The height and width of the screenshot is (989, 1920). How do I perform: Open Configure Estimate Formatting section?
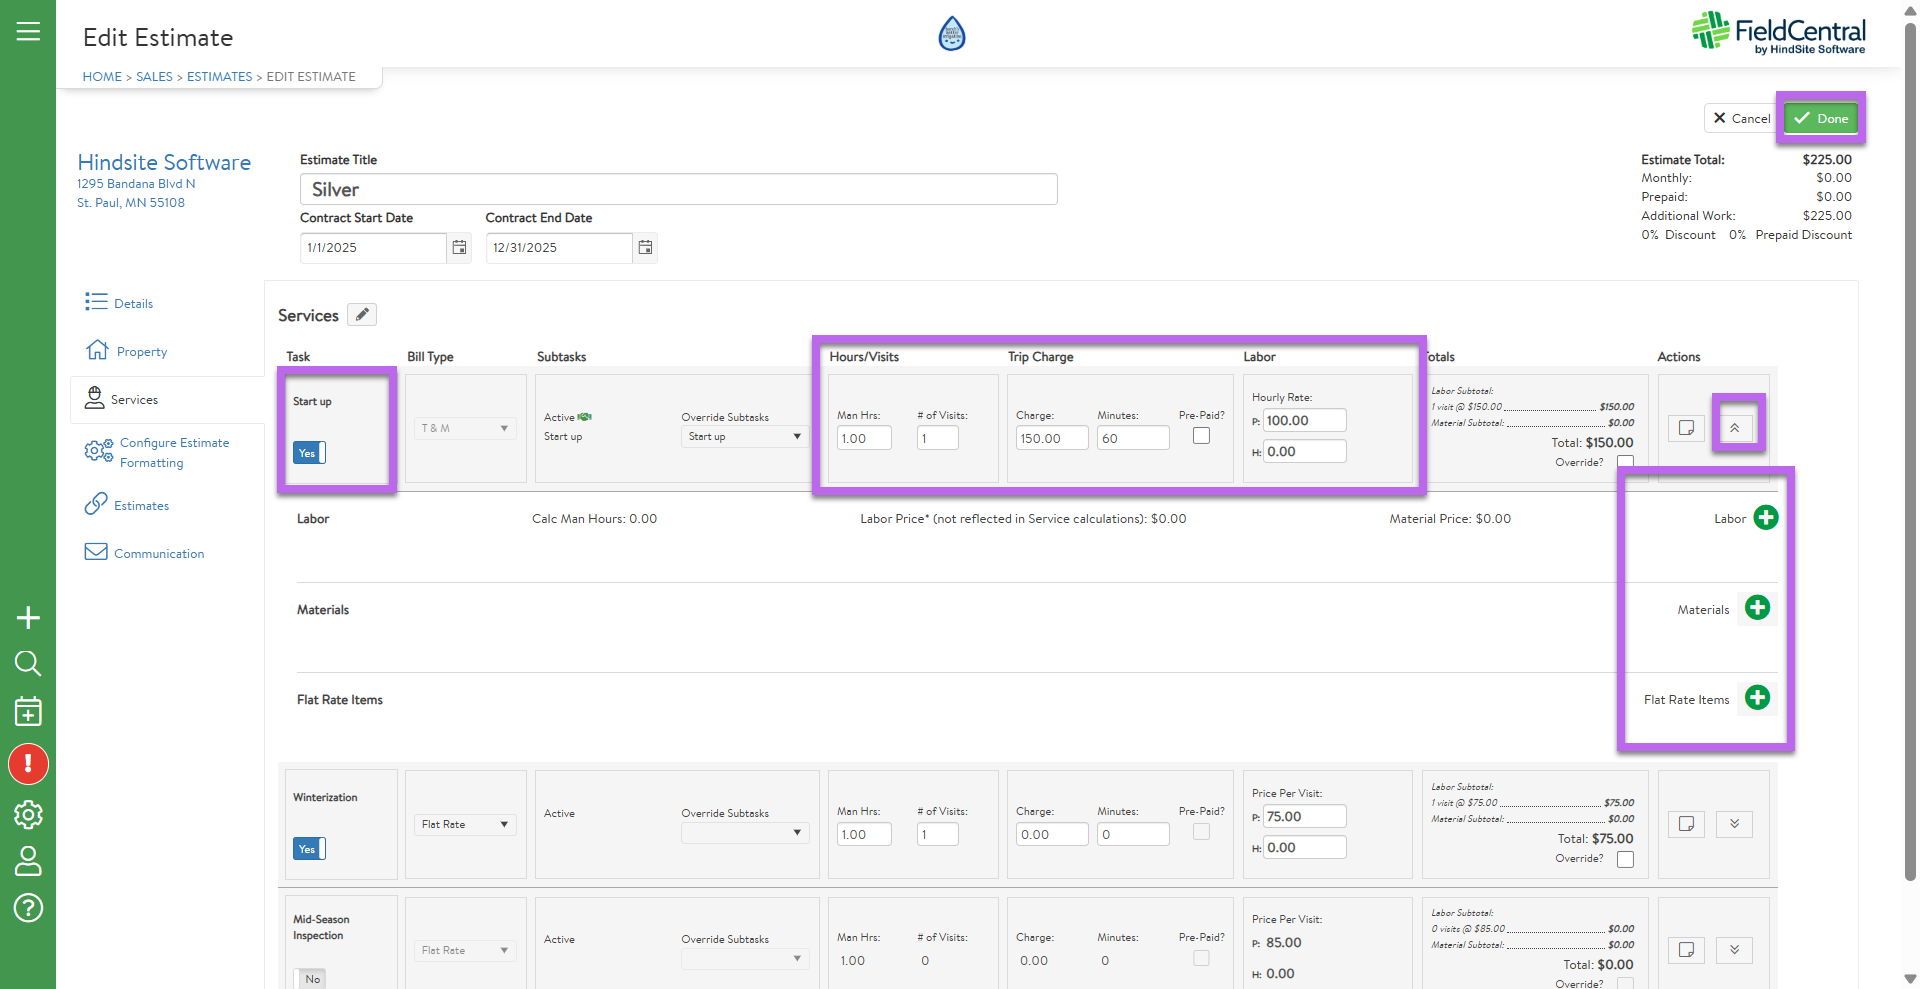(x=174, y=452)
